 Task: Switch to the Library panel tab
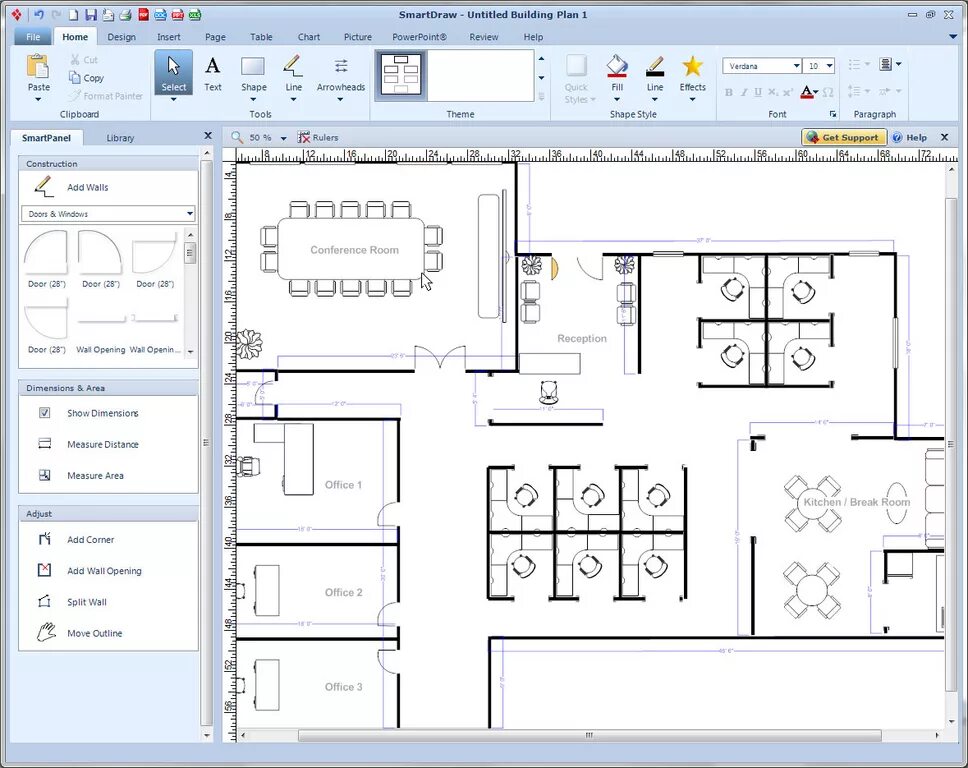(x=120, y=138)
